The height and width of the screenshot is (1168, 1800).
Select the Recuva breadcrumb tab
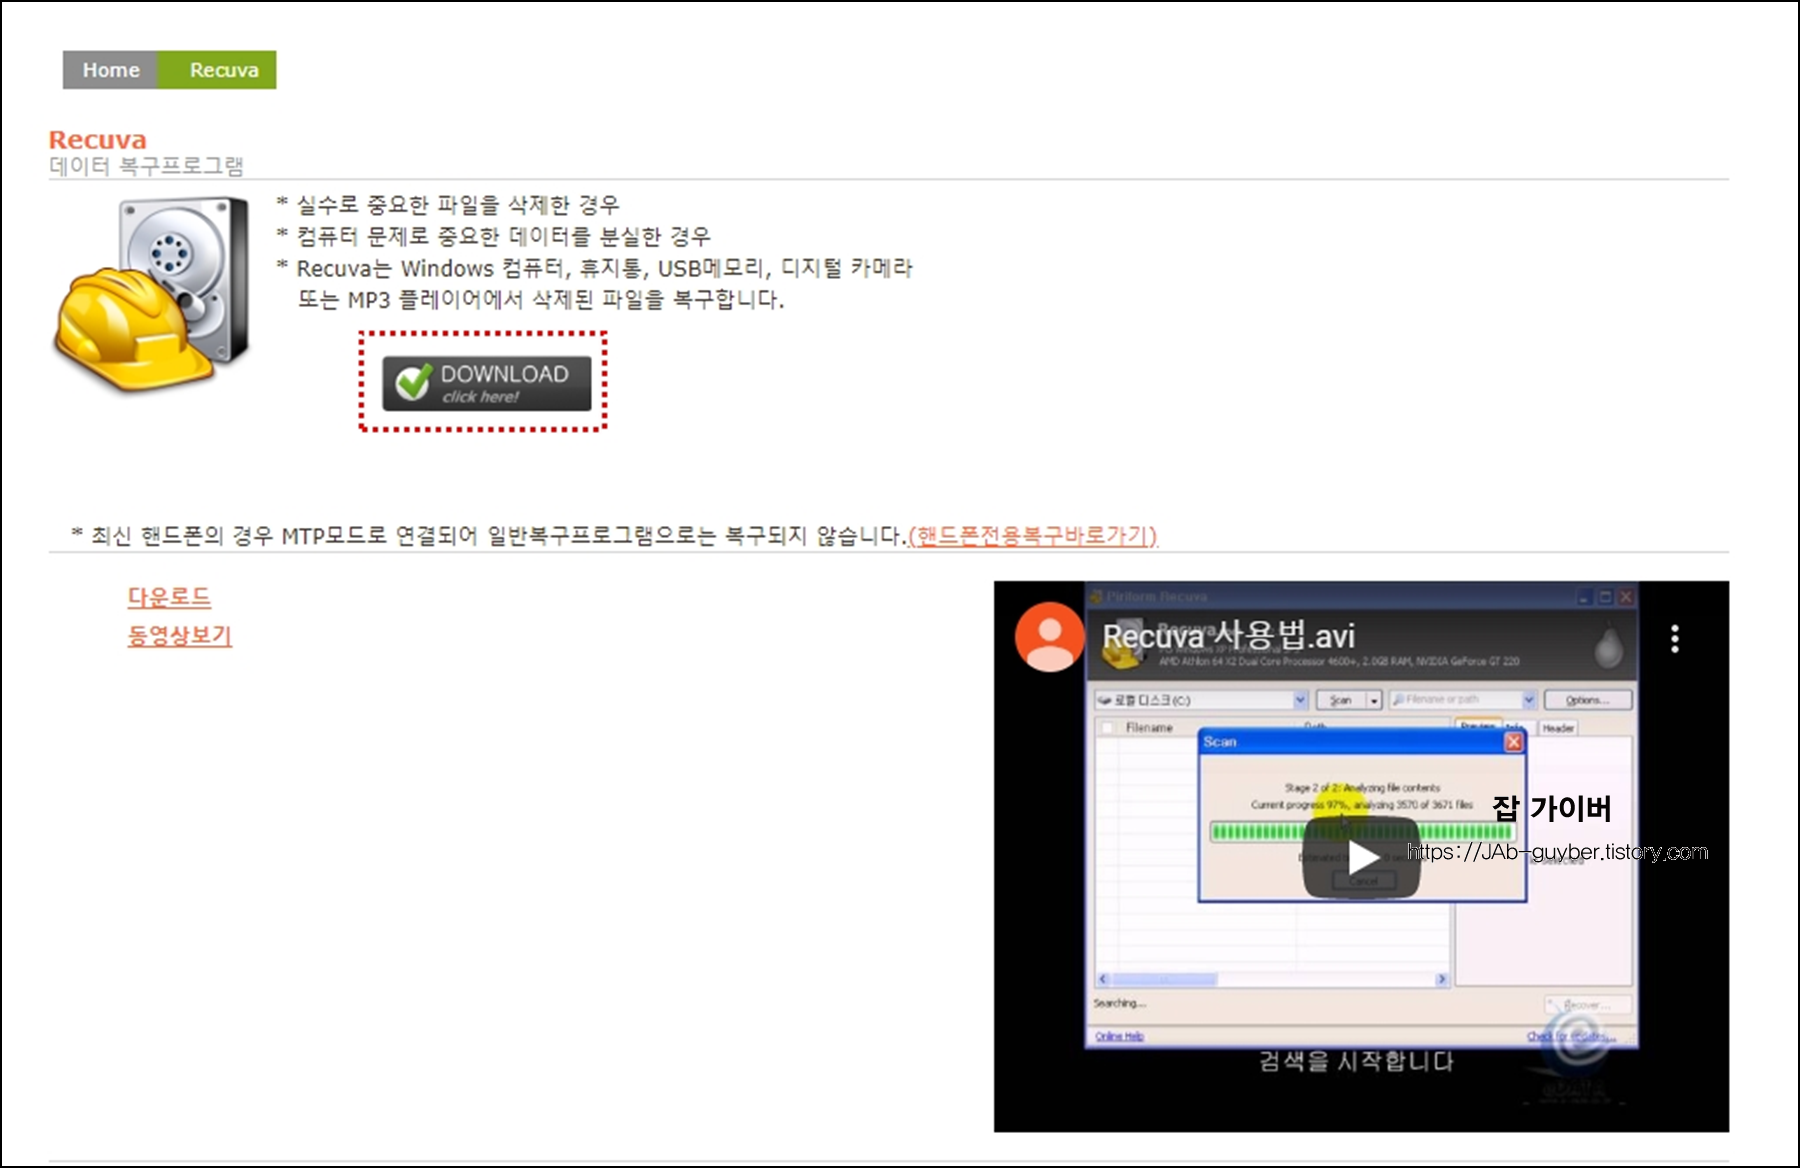click(218, 70)
